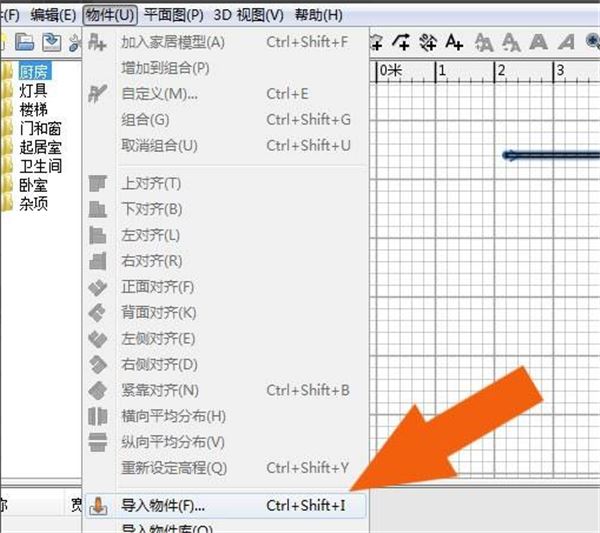Viewport: 600px width, 533px height.
Task: Click front align icon beside 正面对齐
Action: click(98, 287)
